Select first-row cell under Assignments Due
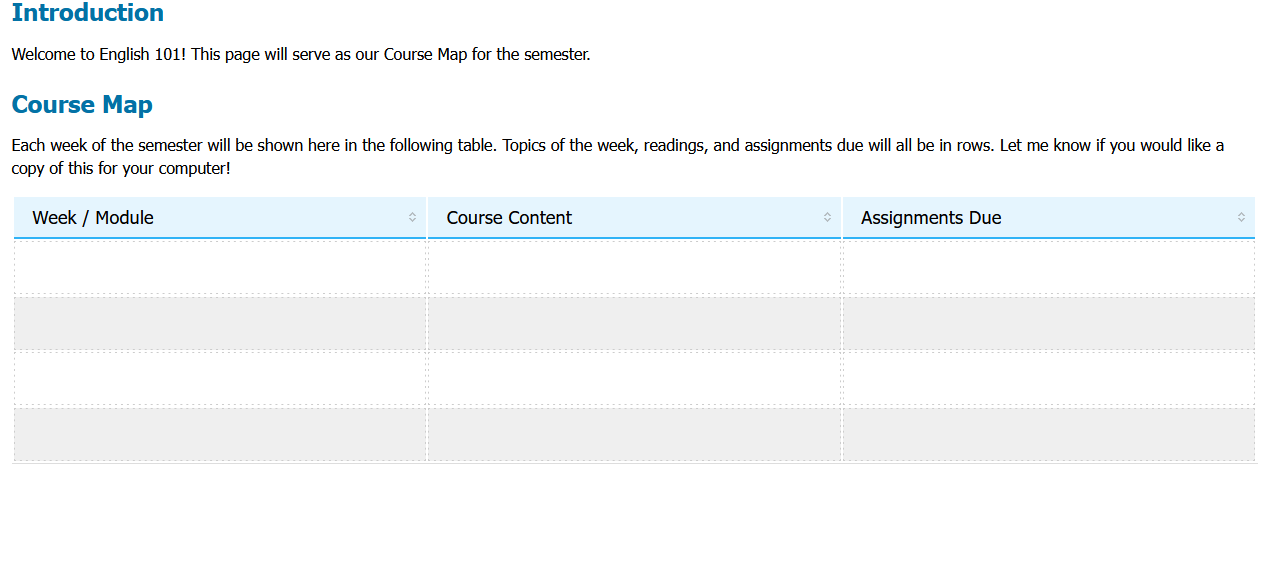 coord(1048,267)
